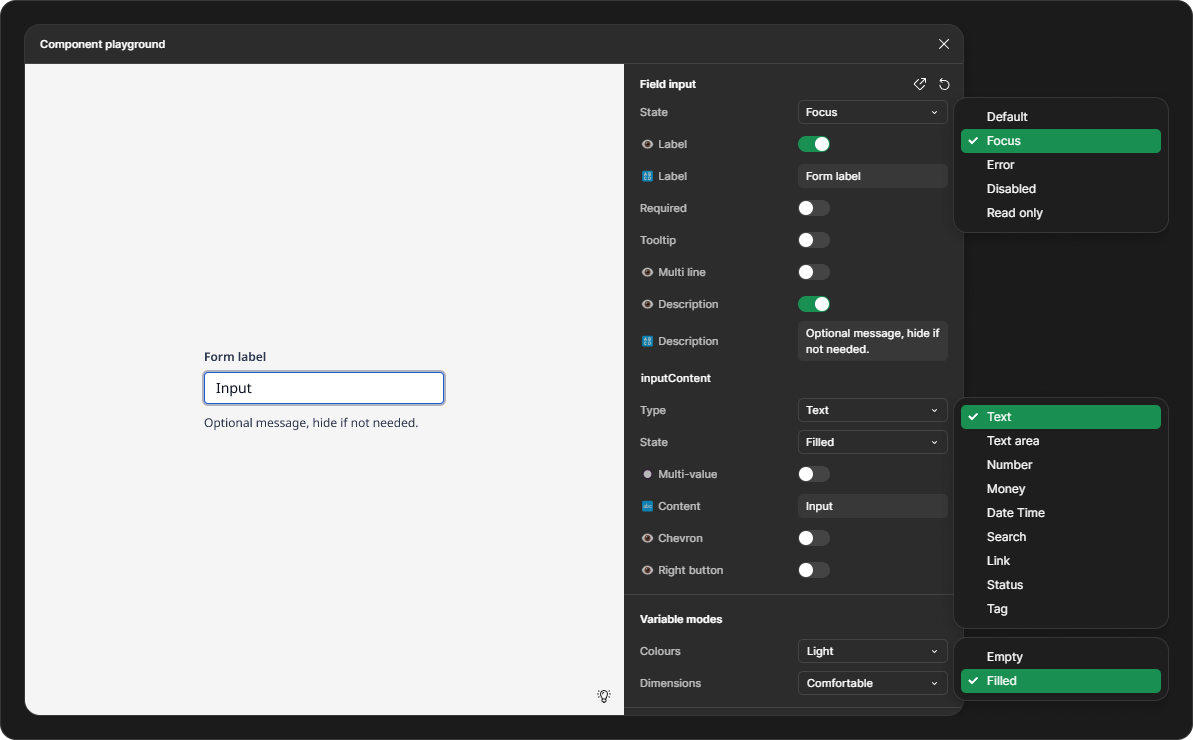This screenshot has width=1193, height=740.
Task: Choose Money from the type menu
Action: point(1061,489)
